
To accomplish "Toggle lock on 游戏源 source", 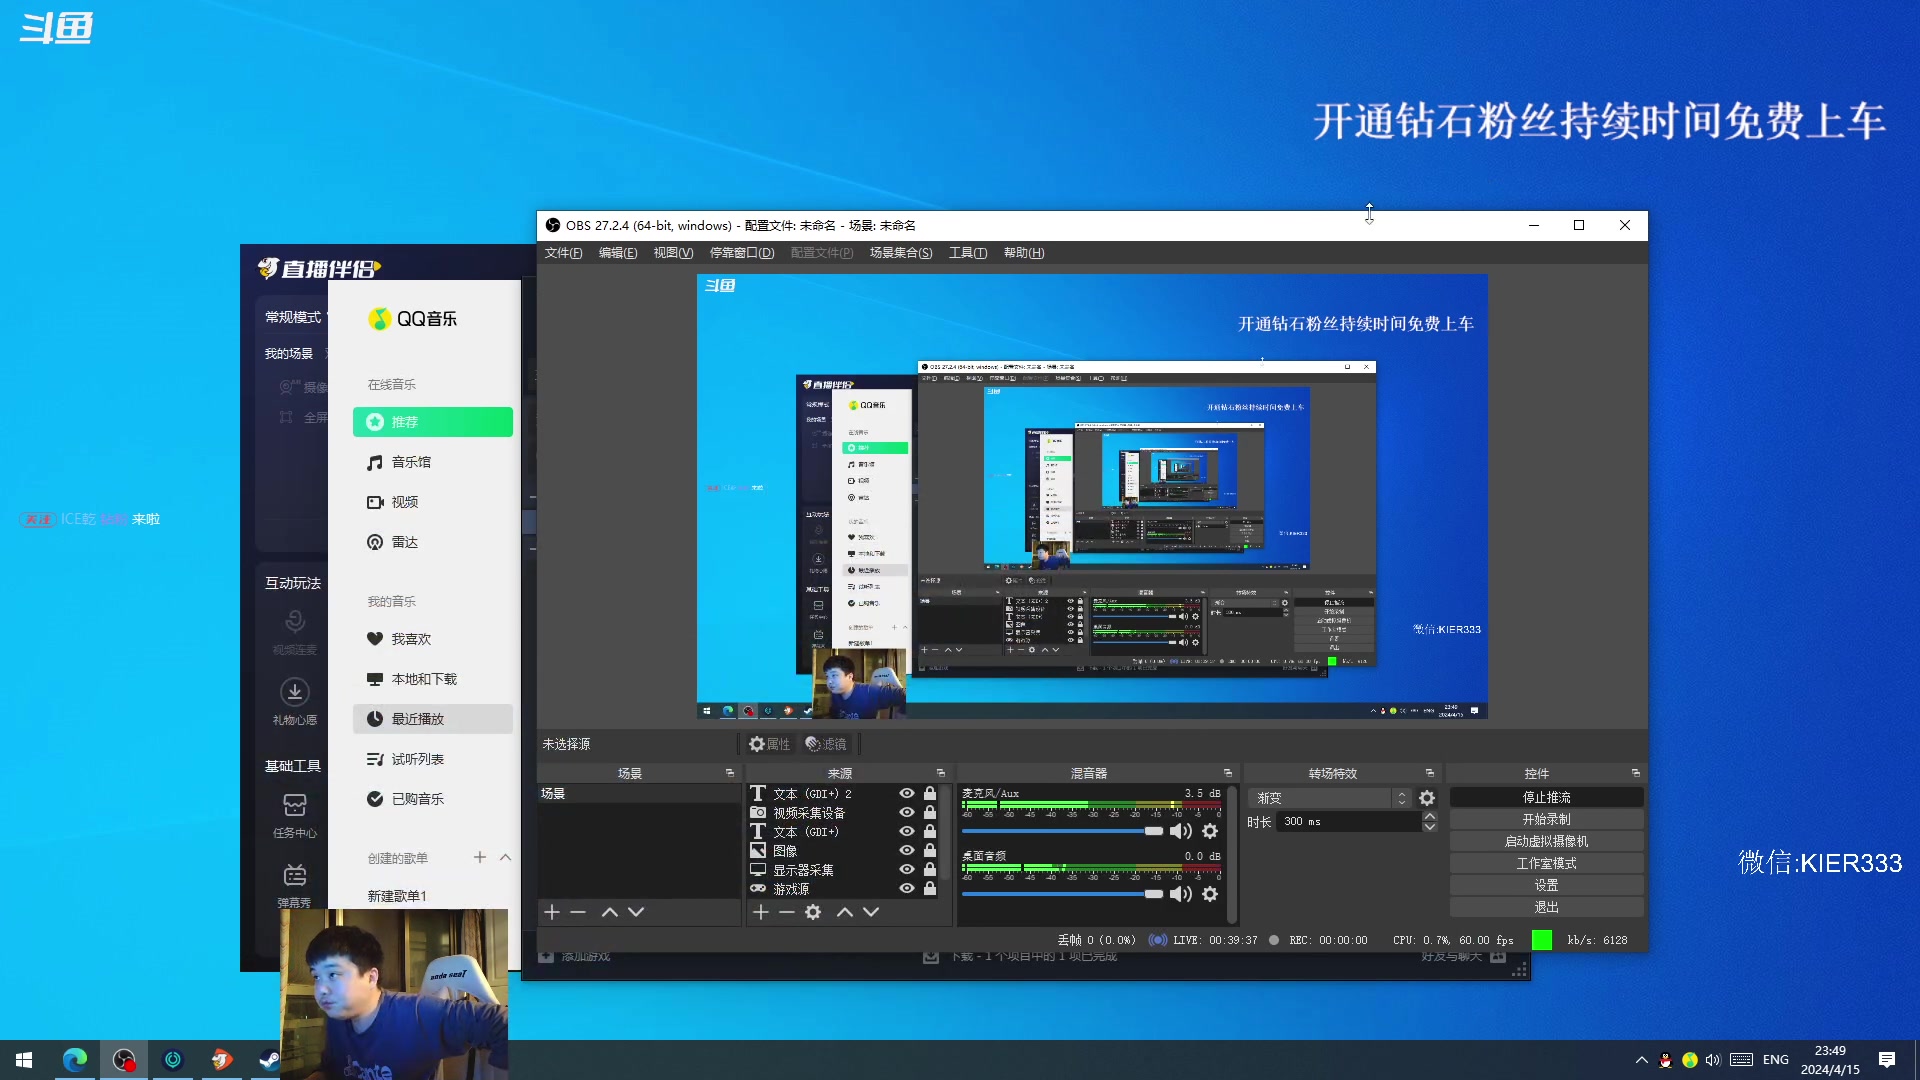I will click(x=930, y=888).
